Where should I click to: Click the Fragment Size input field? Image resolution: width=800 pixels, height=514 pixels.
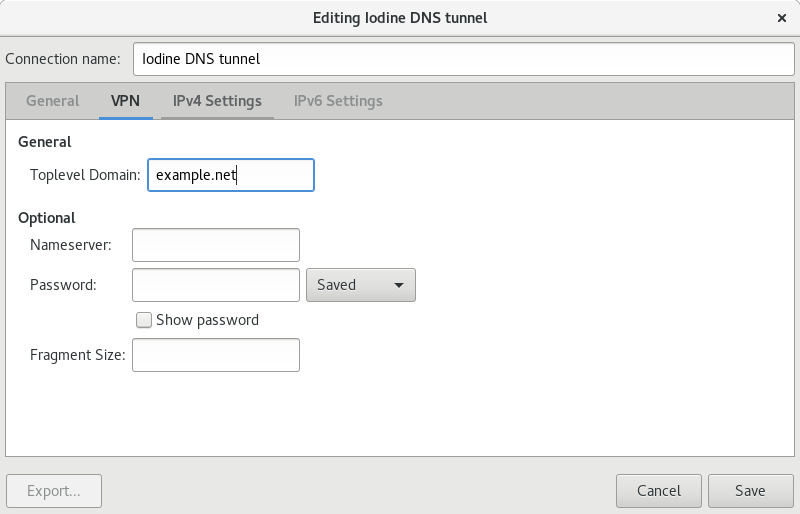(216, 355)
